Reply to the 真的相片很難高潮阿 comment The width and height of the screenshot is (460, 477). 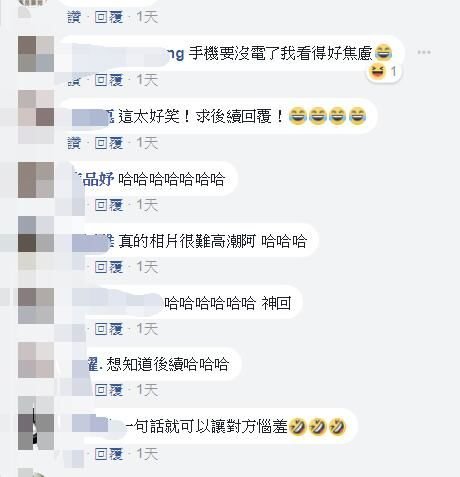coord(109,267)
